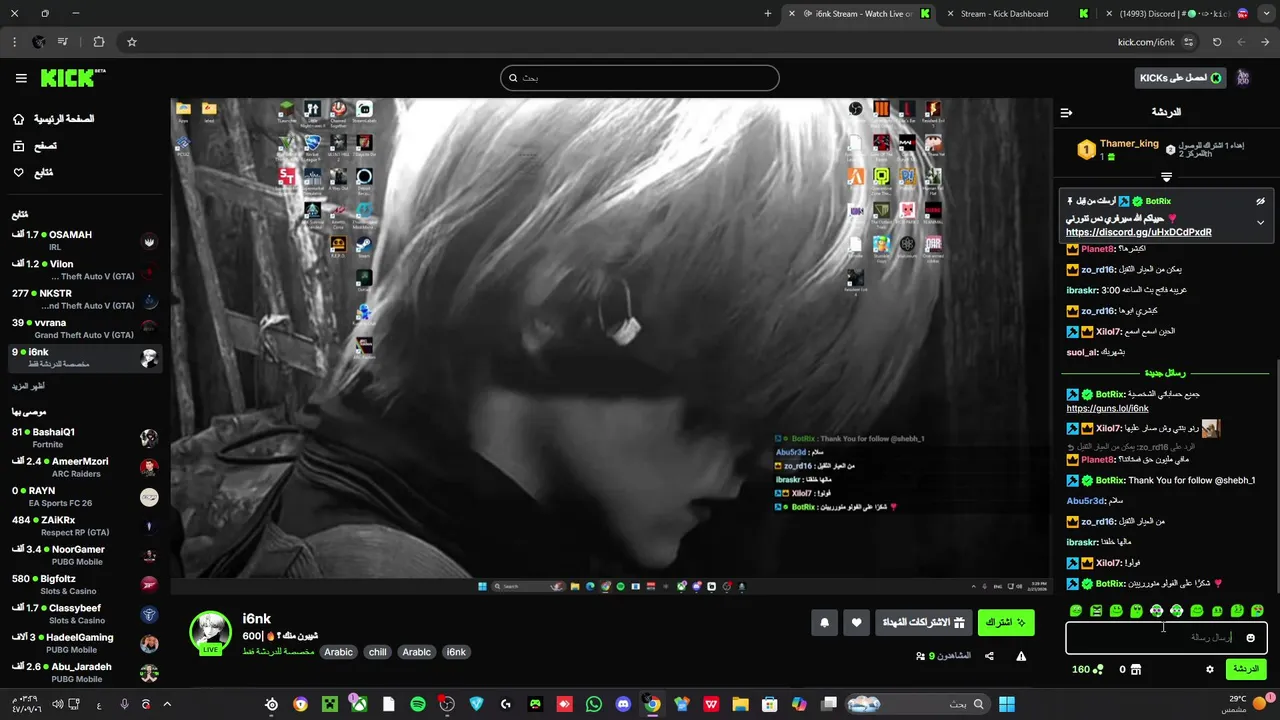1280x720 pixels.
Task: Open browser extensions puzzle icon
Action: pos(98,42)
